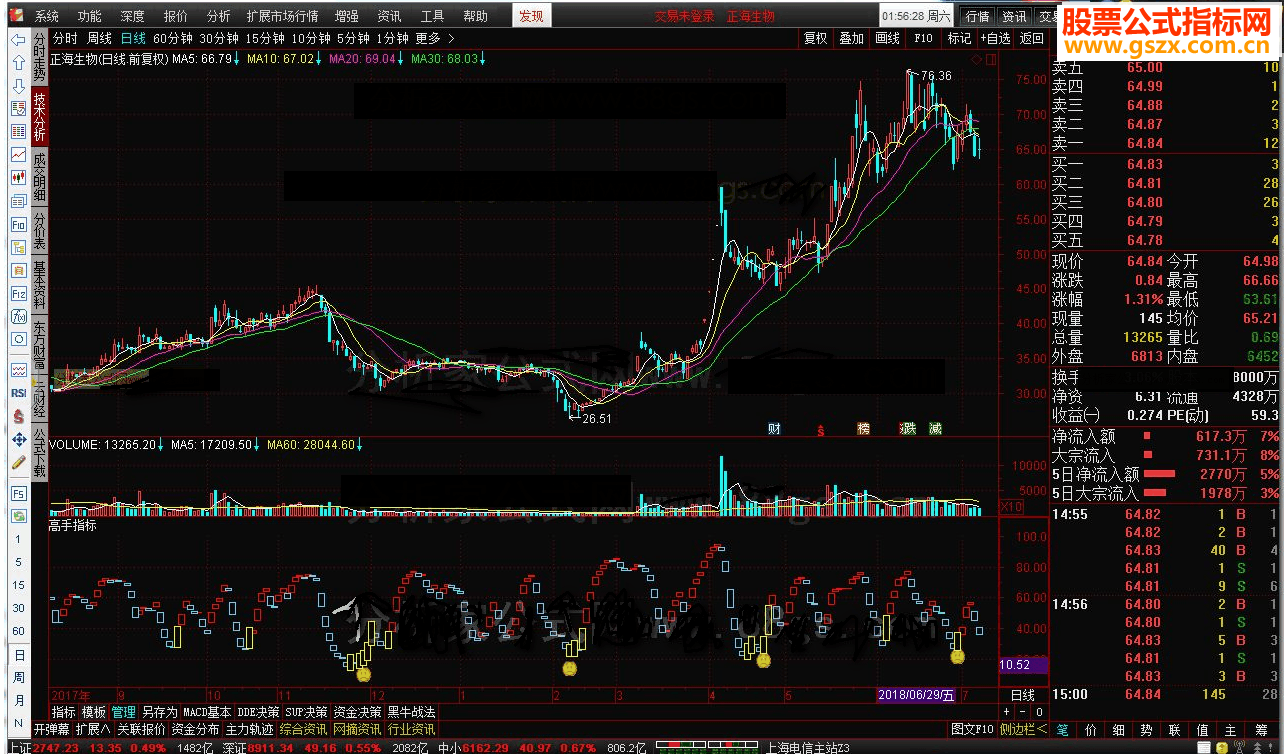The width and height of the screenshot is (1284, 754).
Task: Expand the 更多 period options
Action: [x=435, y=38]
